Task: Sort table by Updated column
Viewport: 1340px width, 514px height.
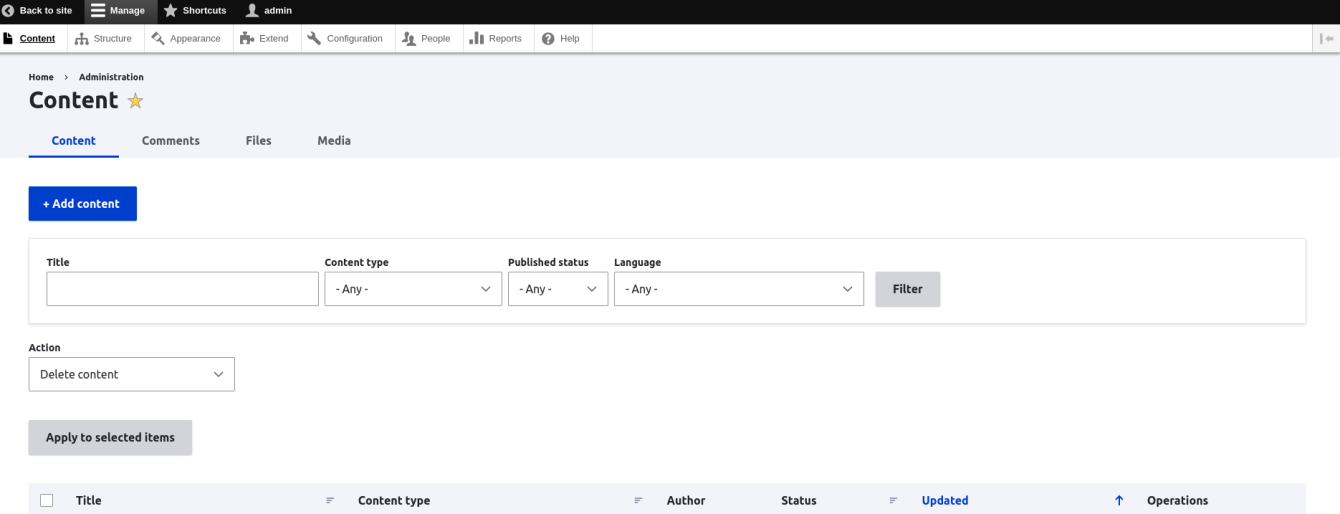Action: tap(944, 501)
